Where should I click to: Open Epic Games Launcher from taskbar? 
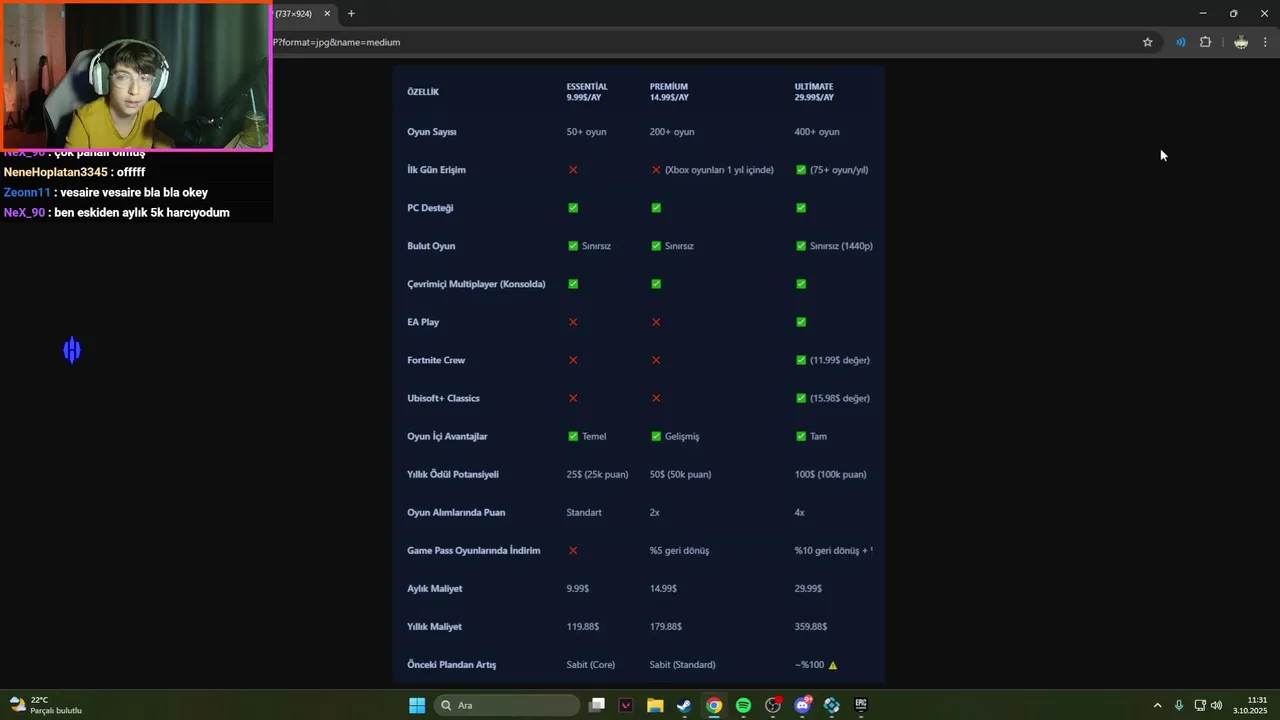pyautogui.click(x=861, y=705)
